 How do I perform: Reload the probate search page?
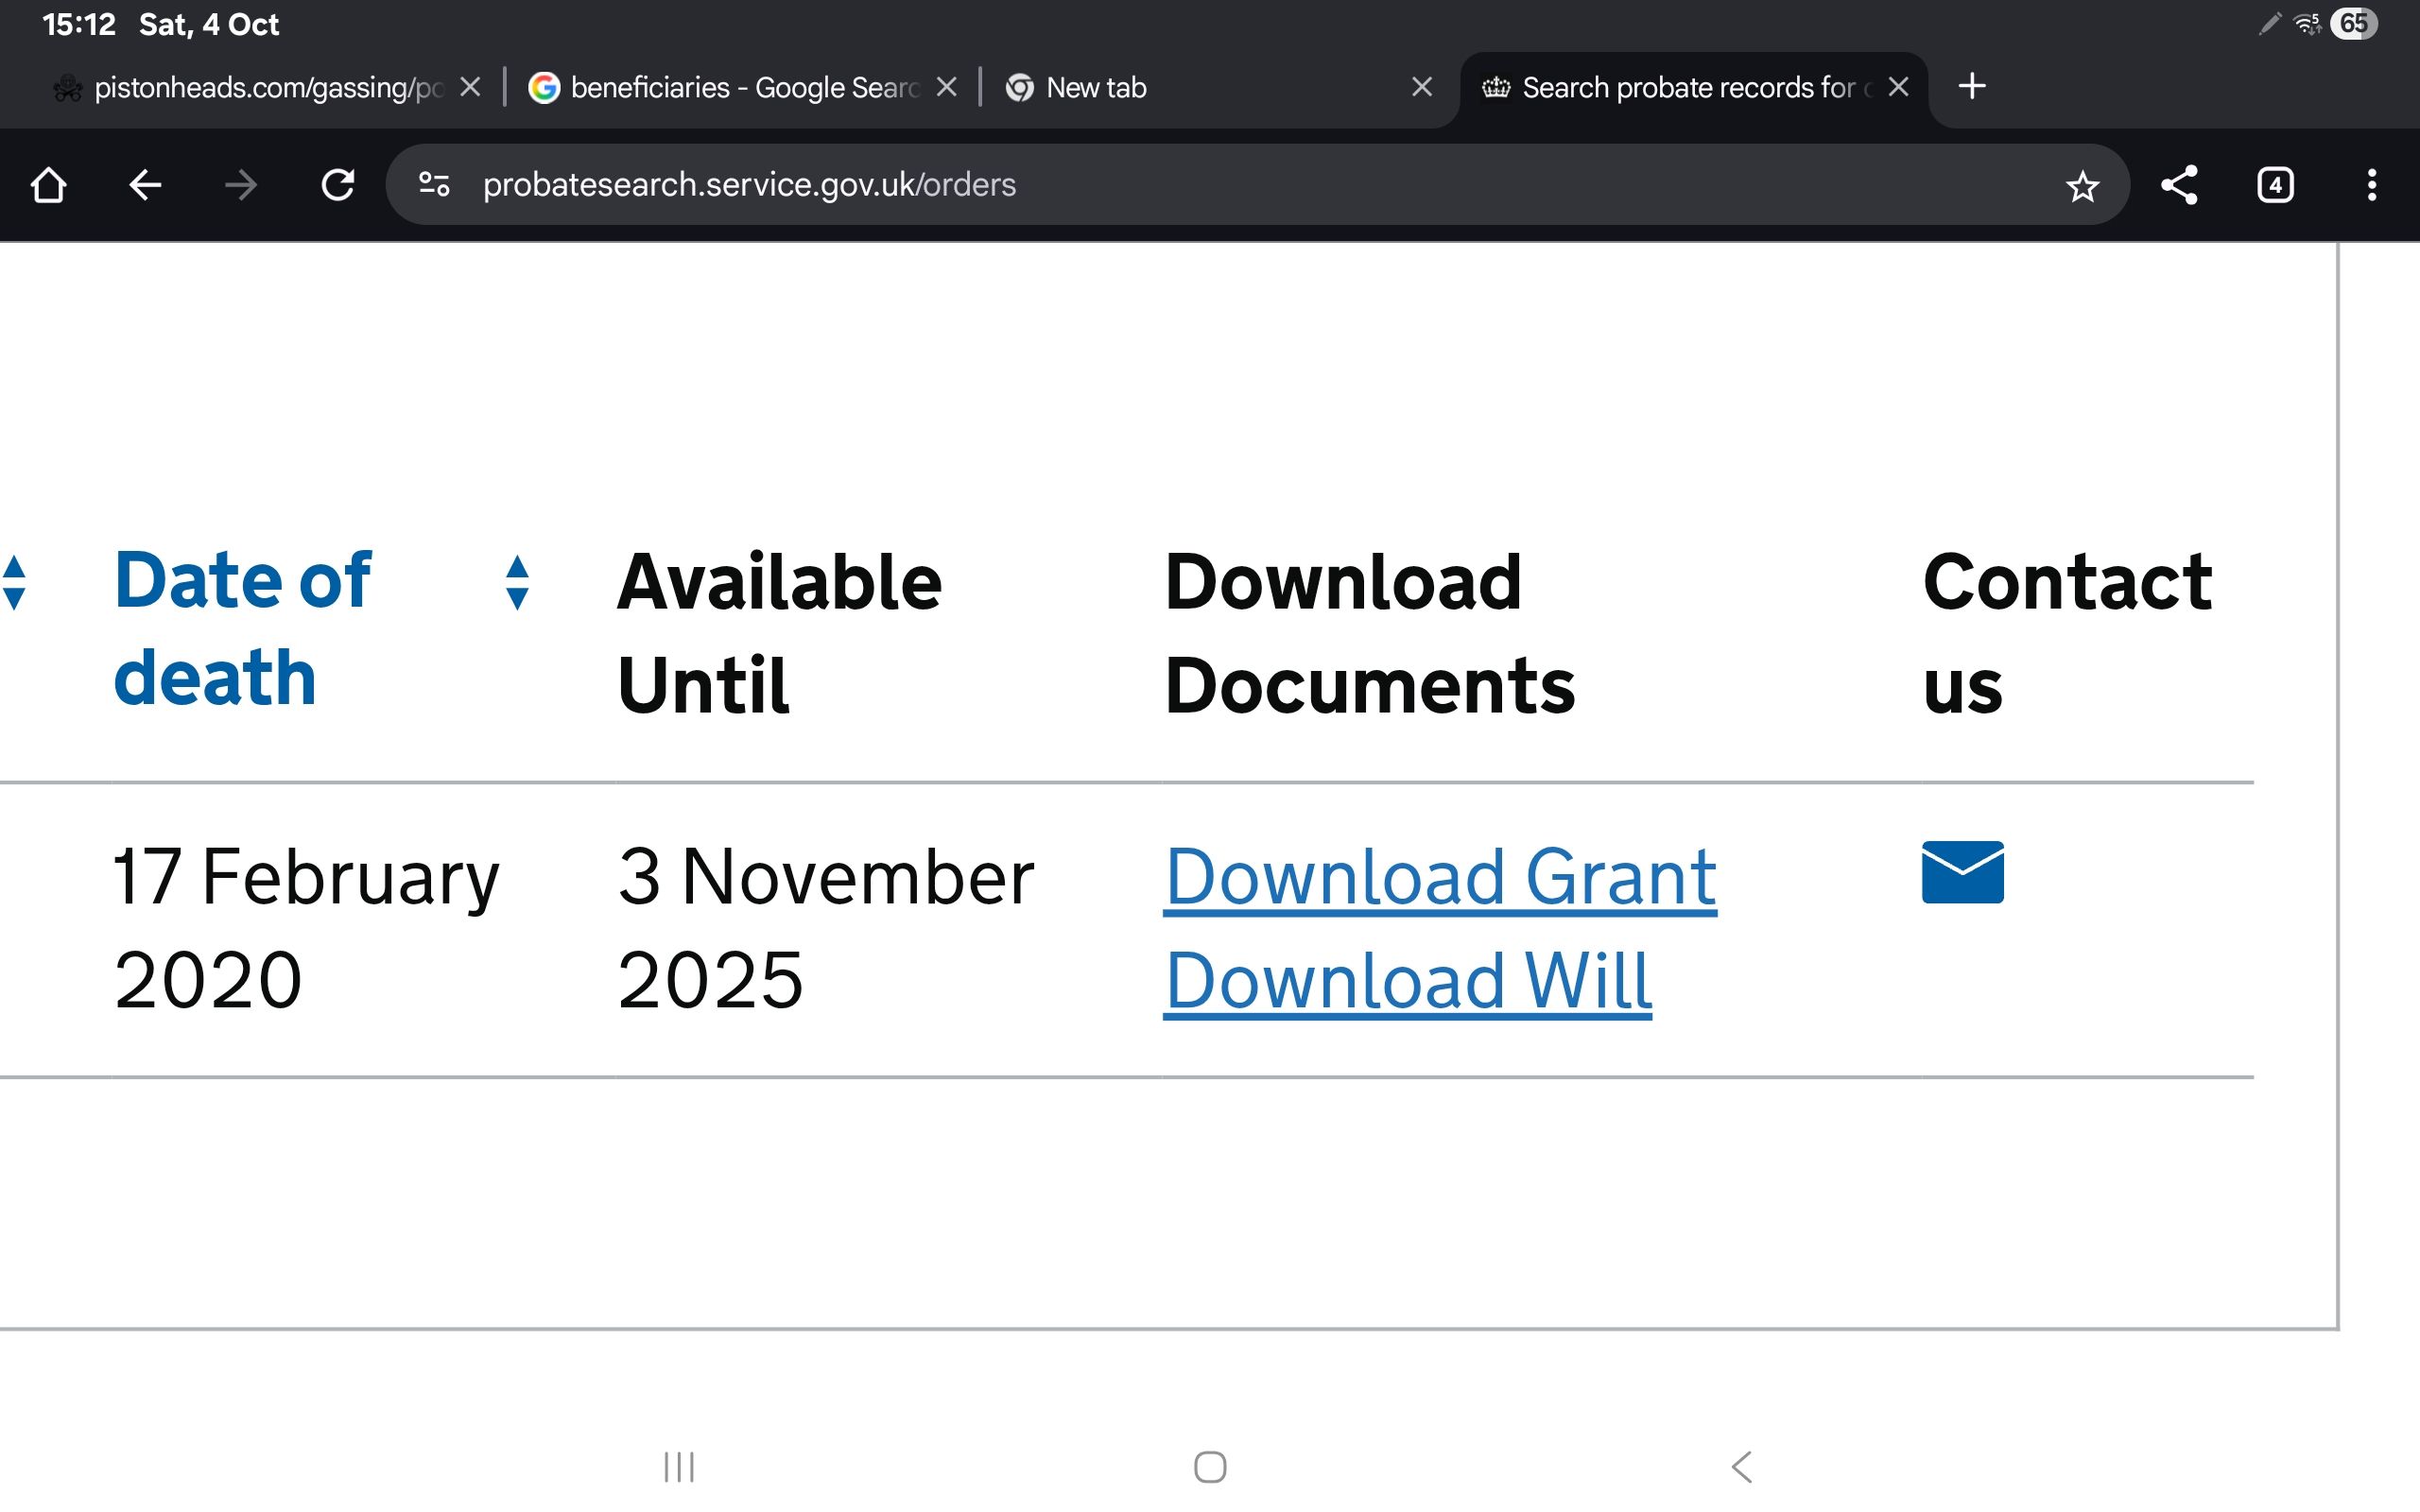[338, 185]
